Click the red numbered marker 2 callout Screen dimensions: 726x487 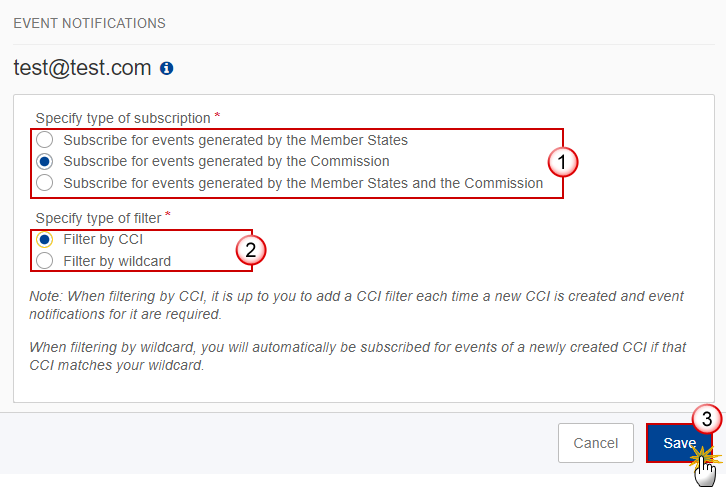pos(250,250)
